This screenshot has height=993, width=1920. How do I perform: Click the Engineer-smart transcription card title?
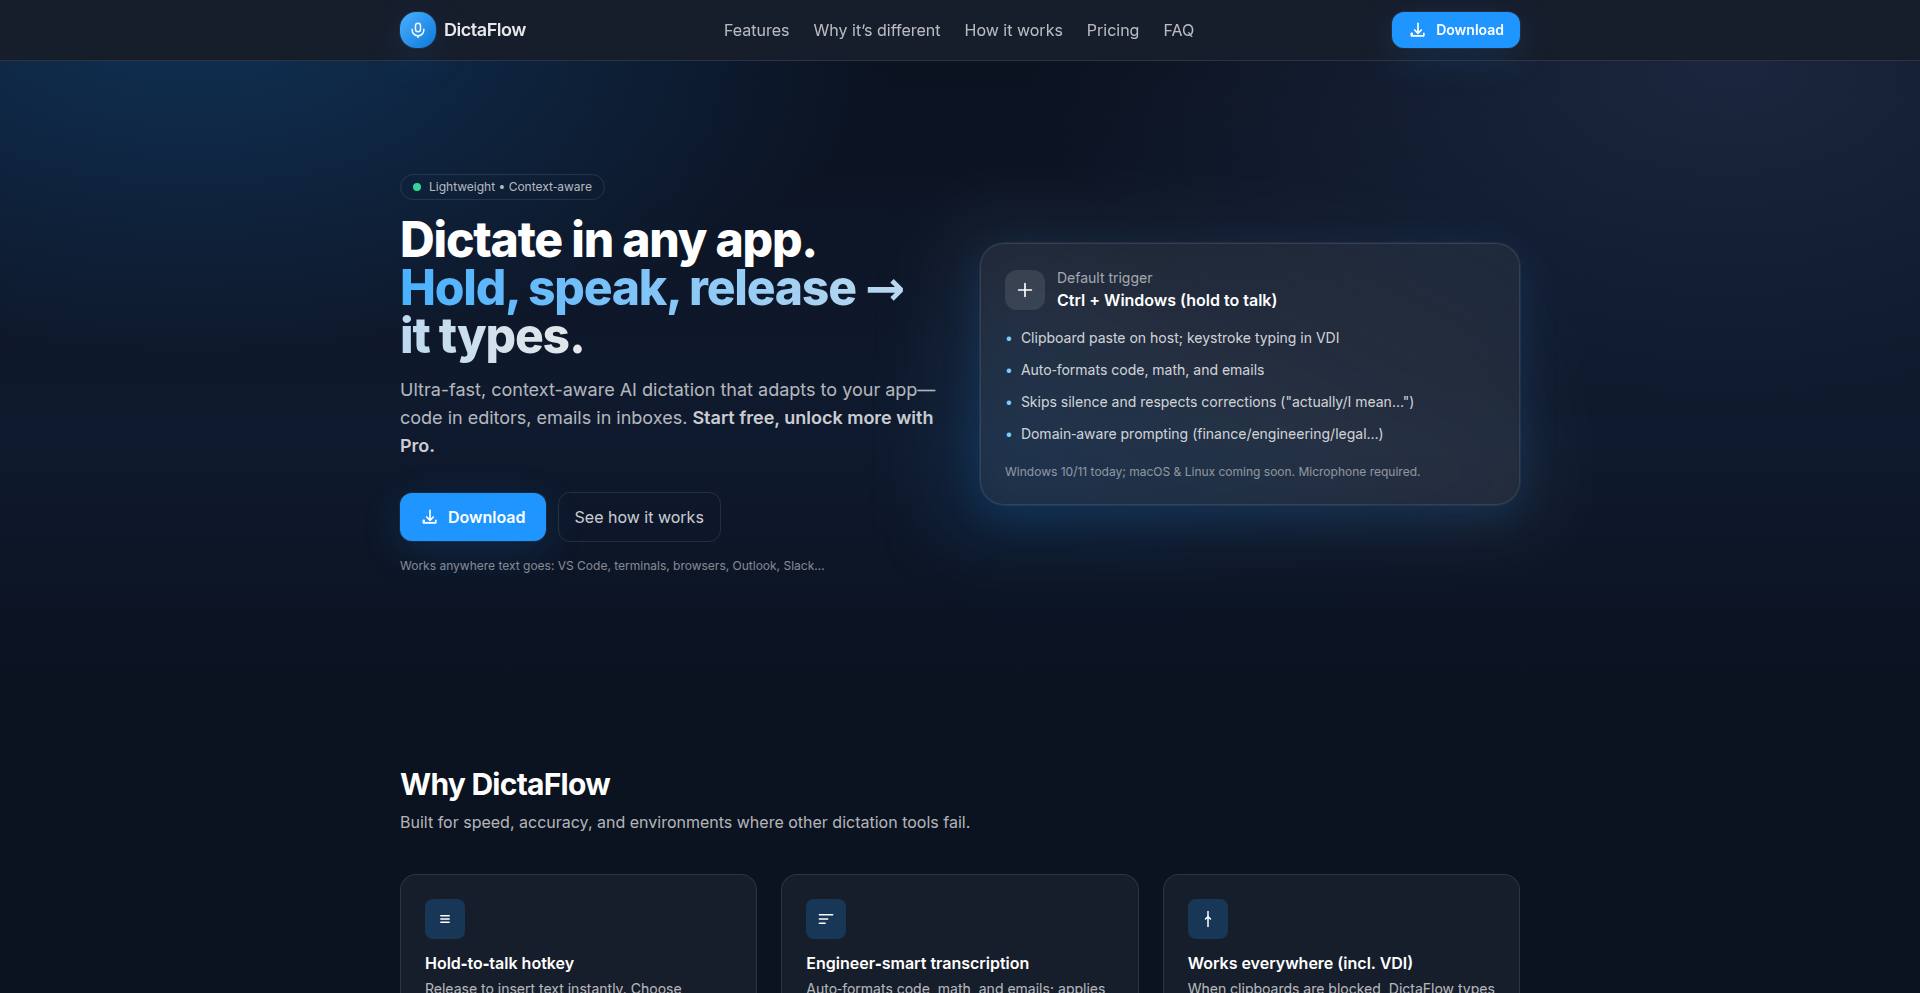tap(917, 963)
